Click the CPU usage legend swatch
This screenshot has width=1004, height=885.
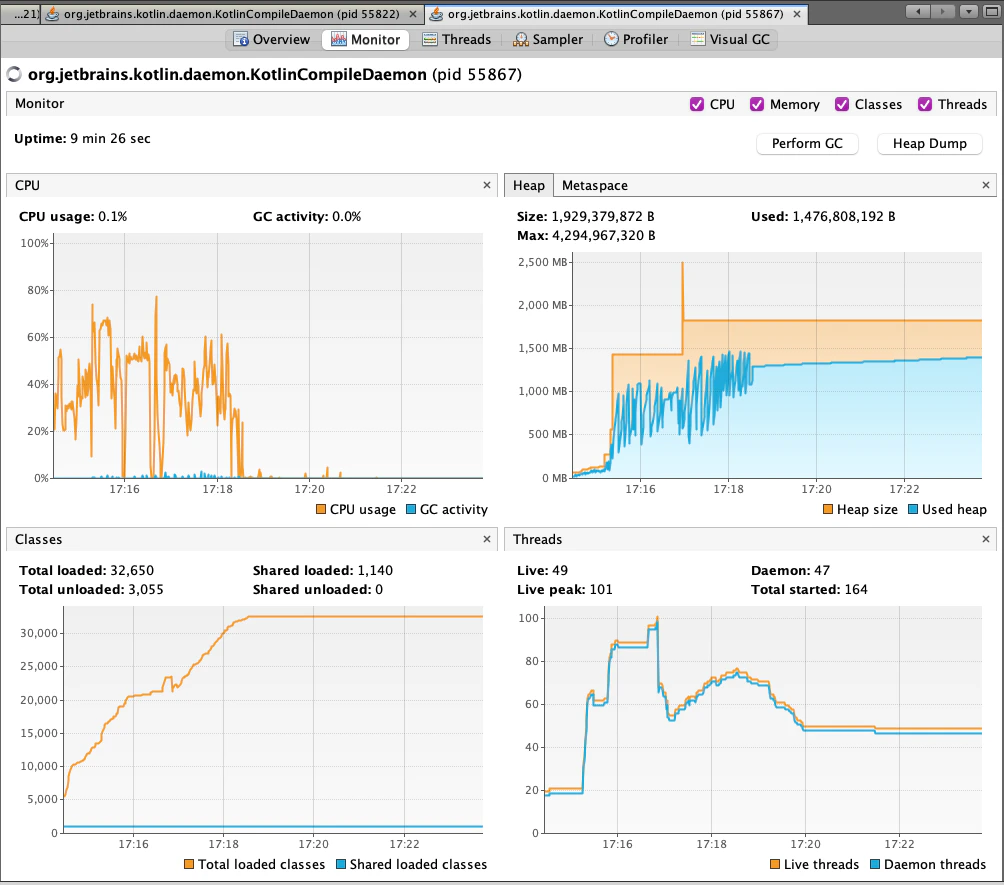[x=321, y=510]
